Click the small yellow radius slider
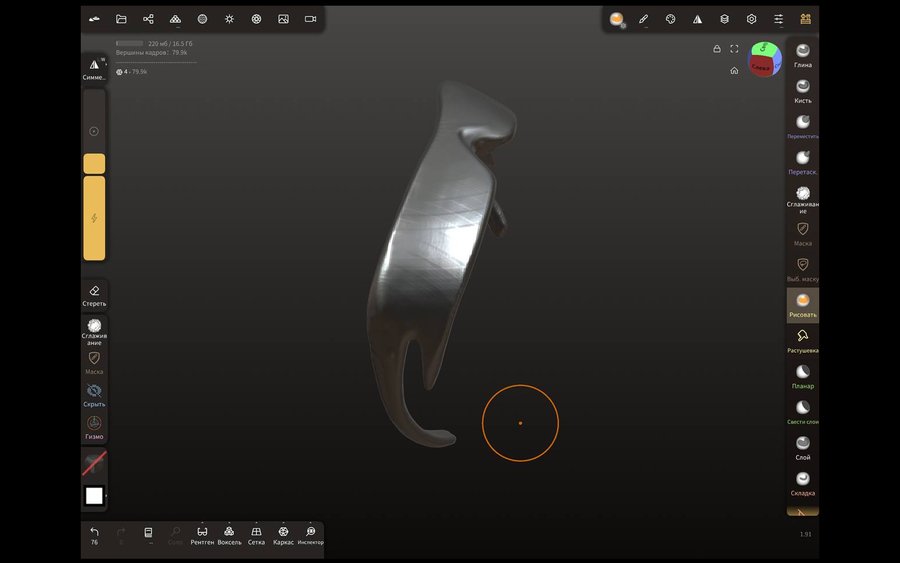The image size is (900, 563). point(94,164)
